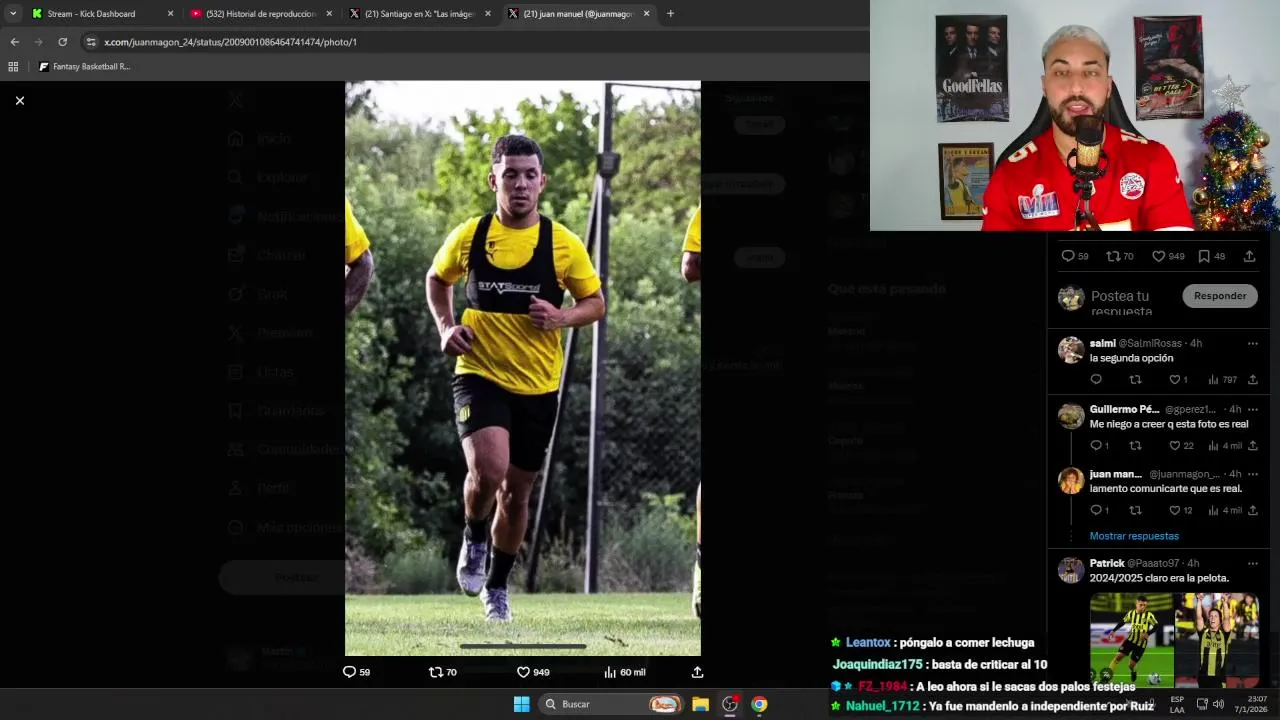The height and width of the screenshot is (720, 1280).
Task: Click the 'Mostrar respuestas' link
Action: point(1134,536)
